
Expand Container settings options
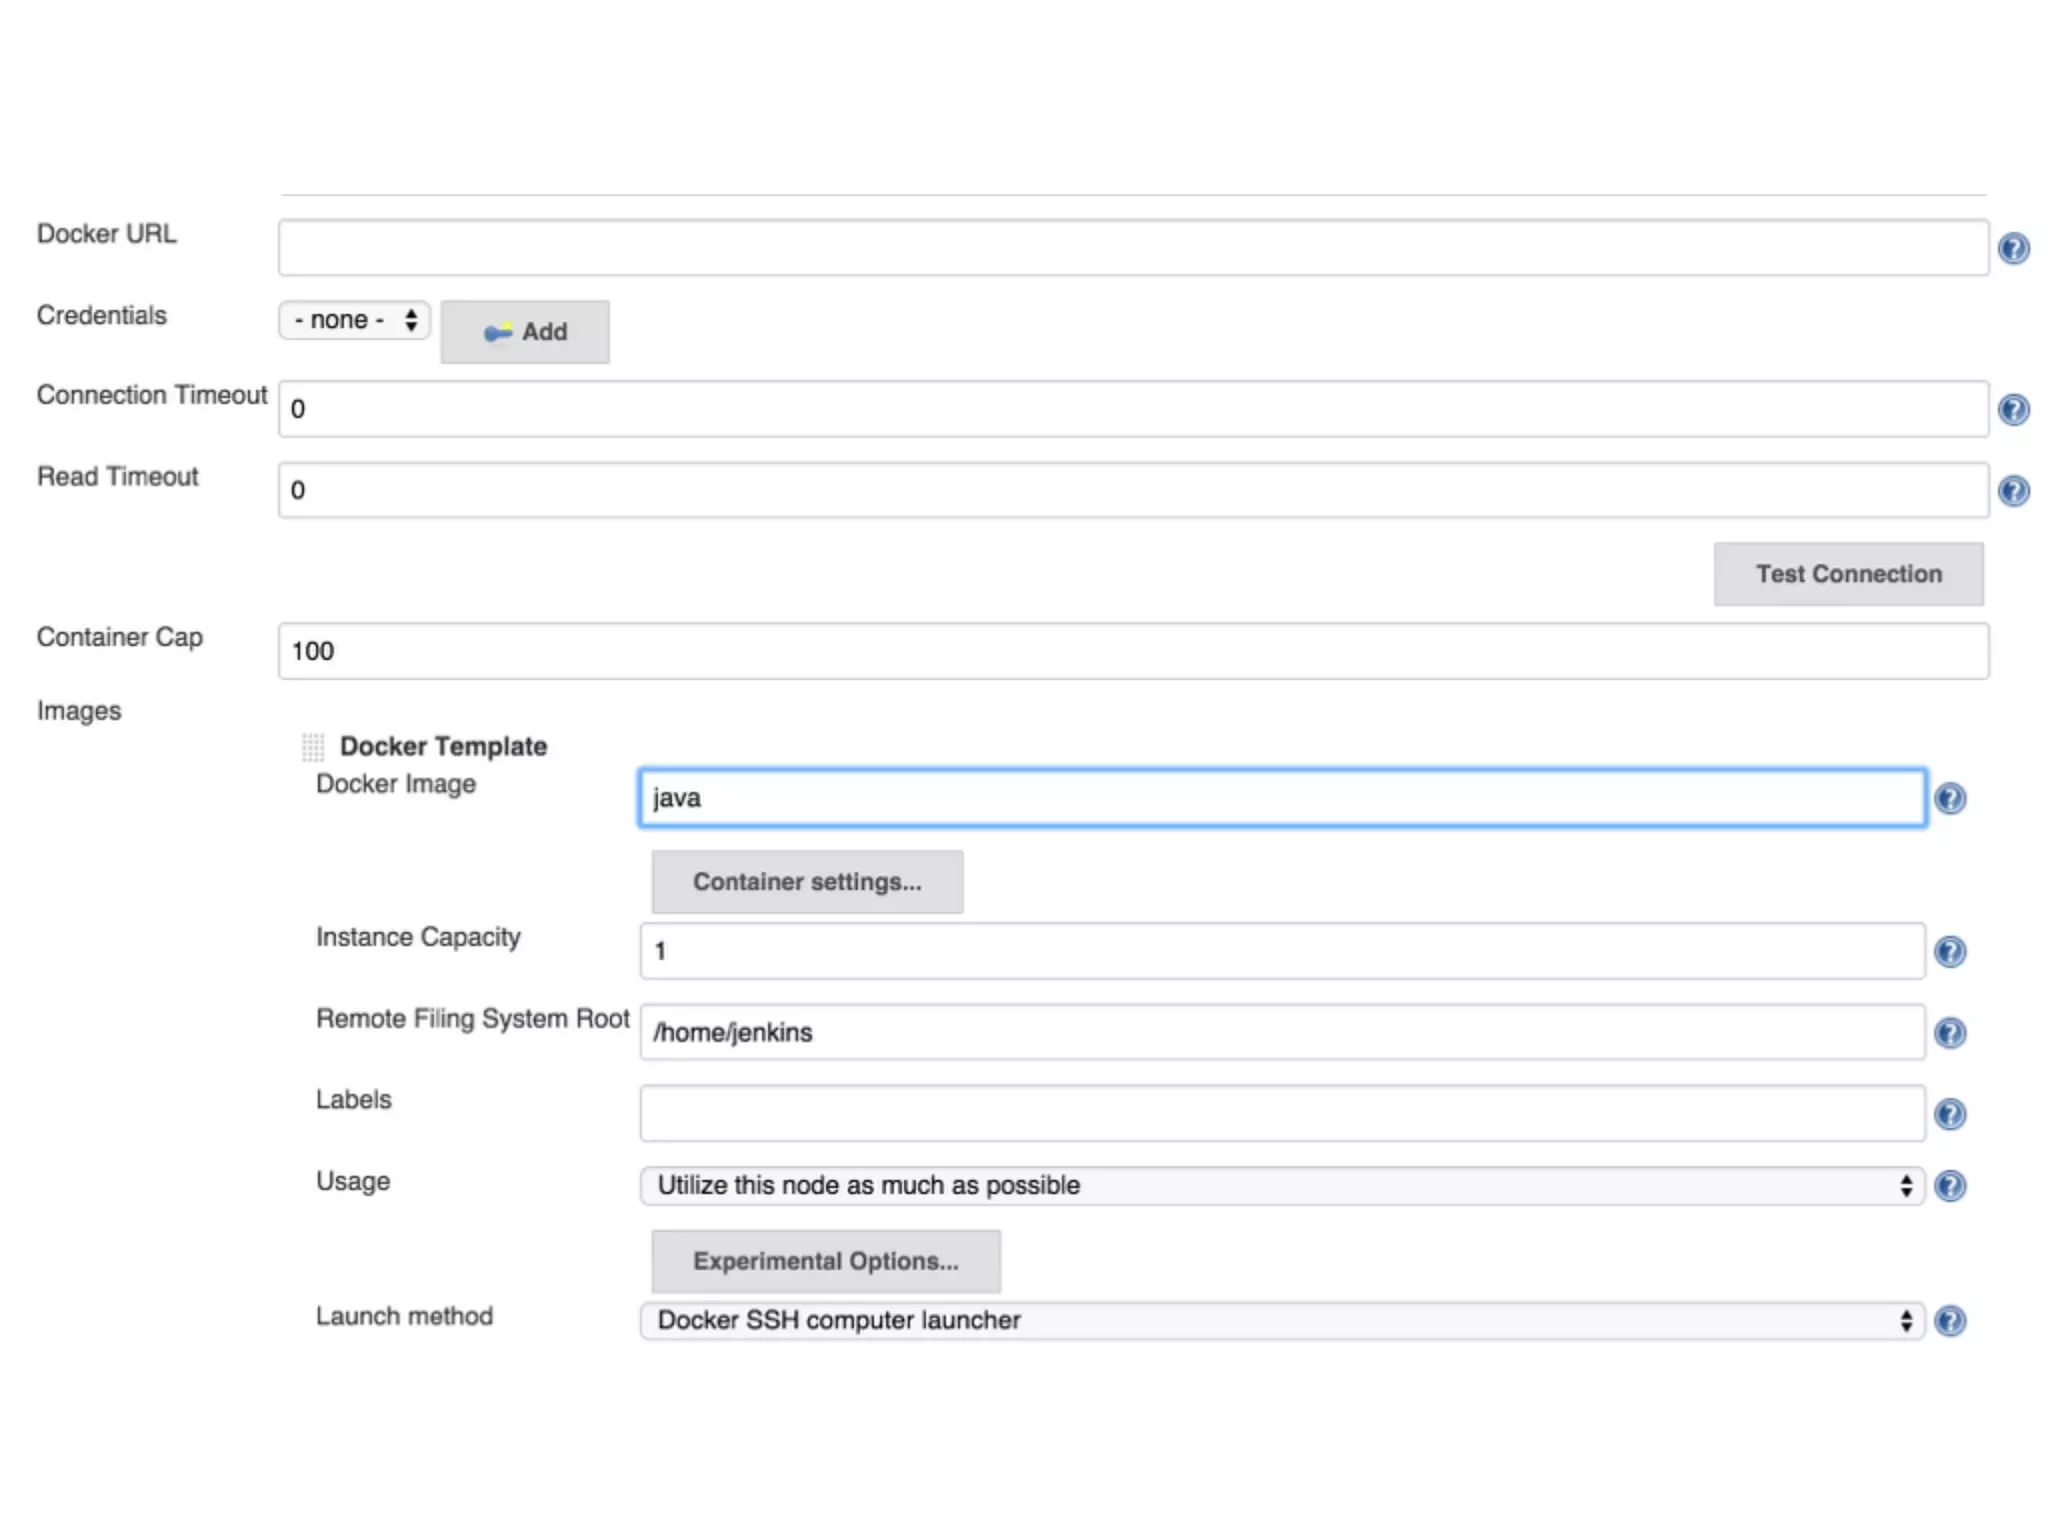point(807,882)
